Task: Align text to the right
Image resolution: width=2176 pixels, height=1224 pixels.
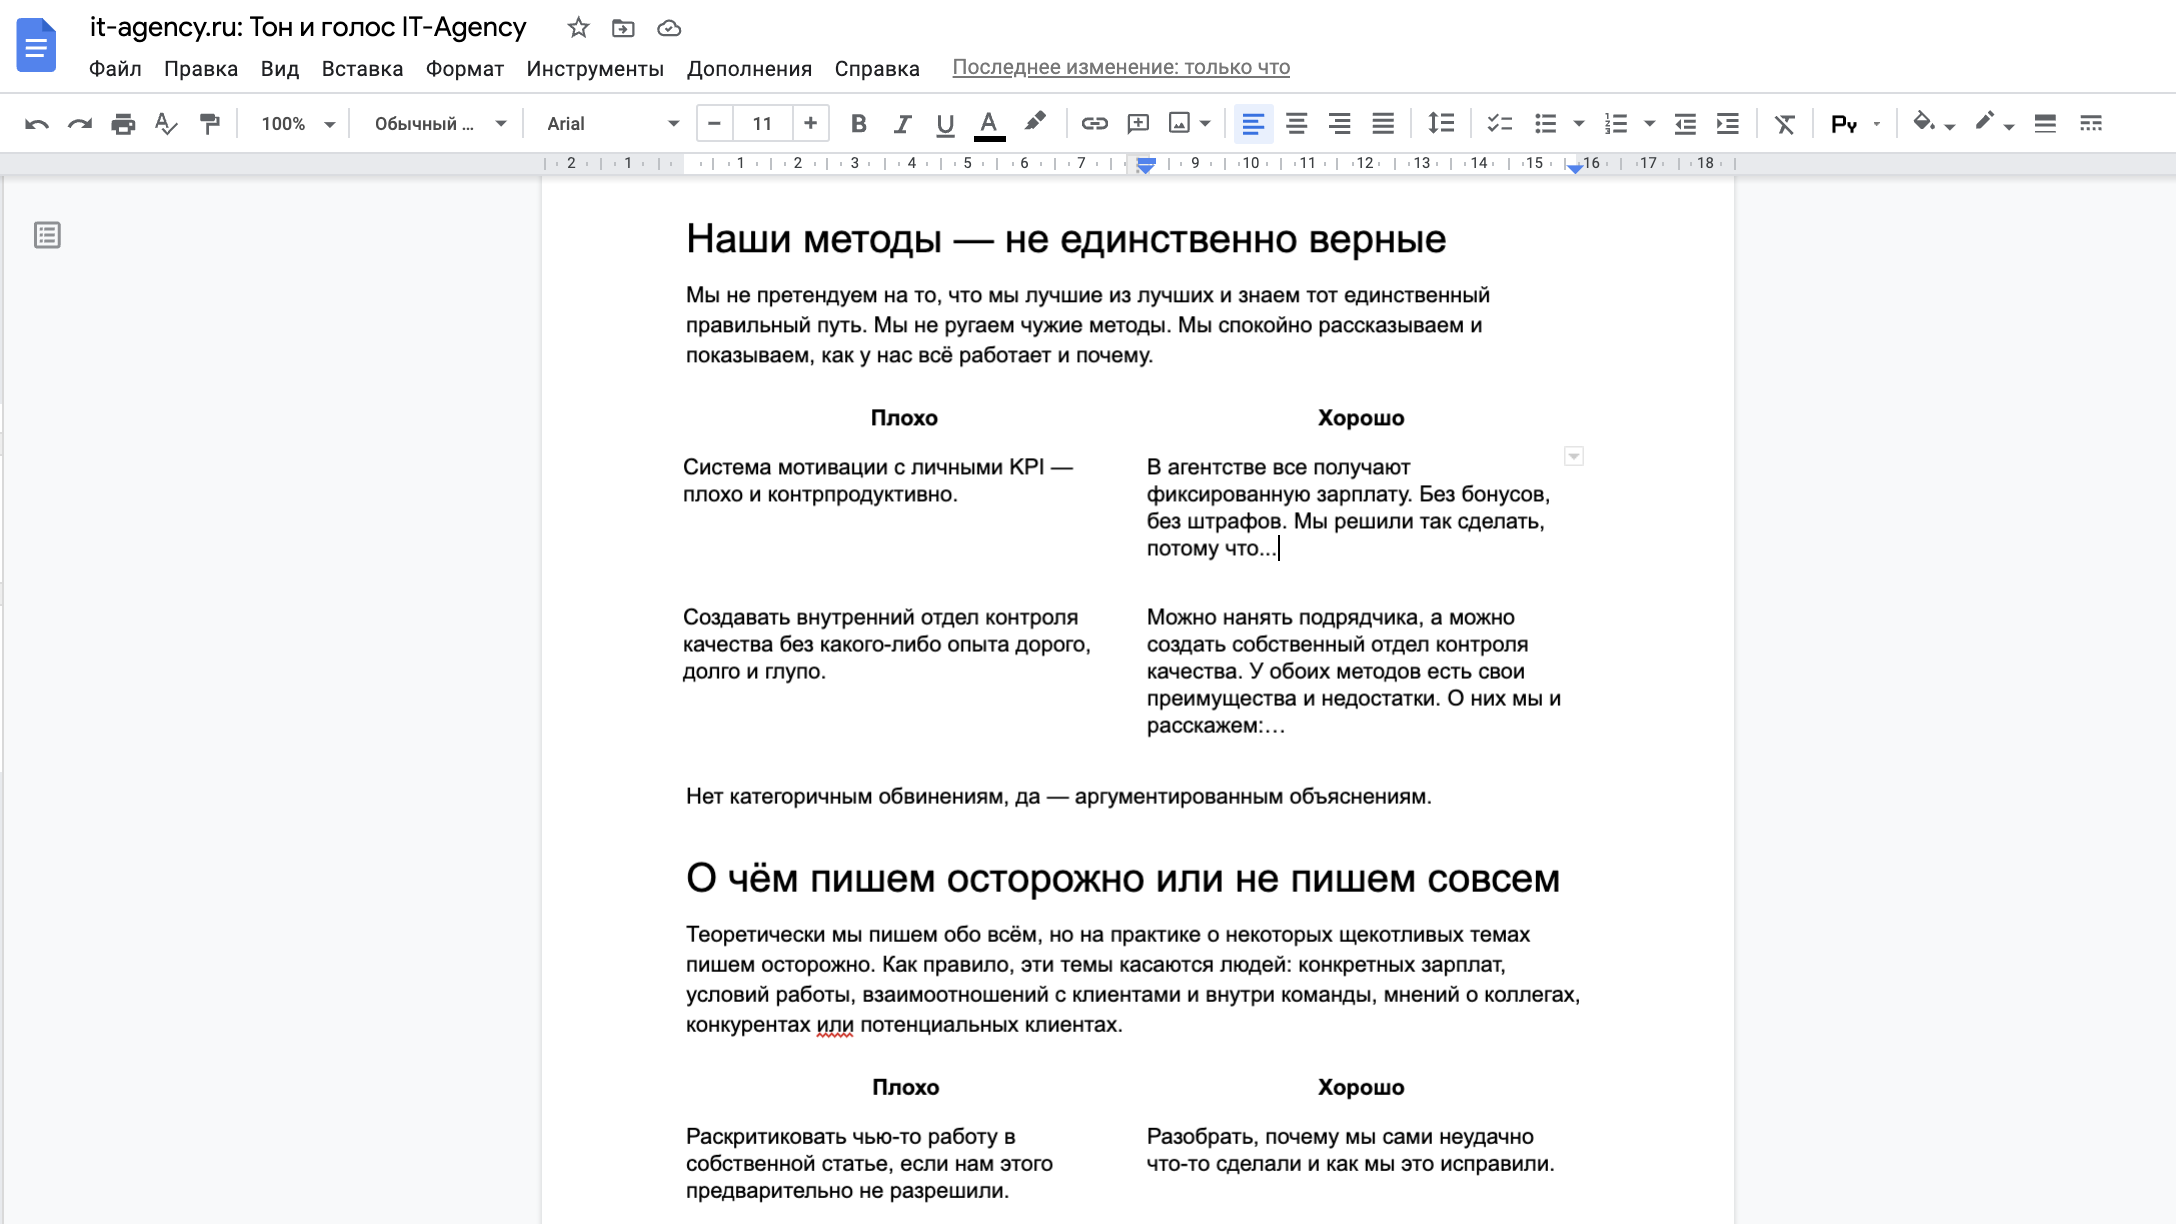Action: (1339, 124)
